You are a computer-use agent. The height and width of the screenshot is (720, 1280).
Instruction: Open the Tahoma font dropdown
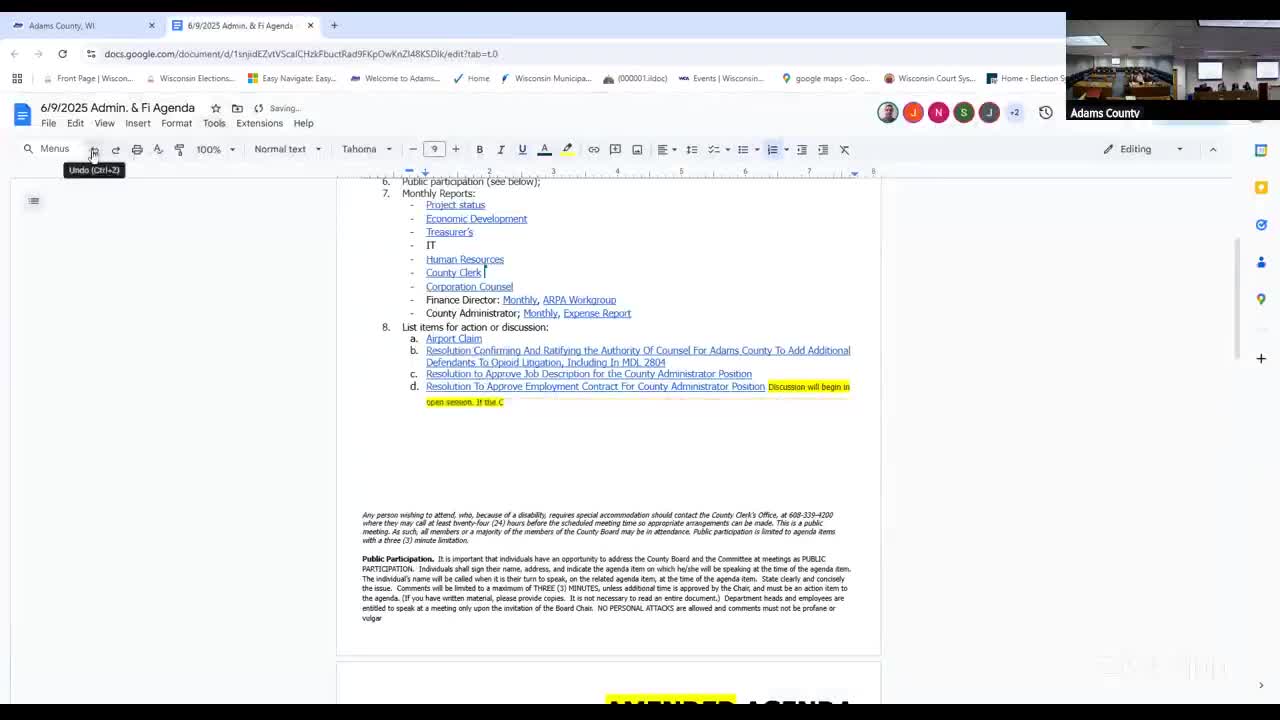[x=366, y=150]
